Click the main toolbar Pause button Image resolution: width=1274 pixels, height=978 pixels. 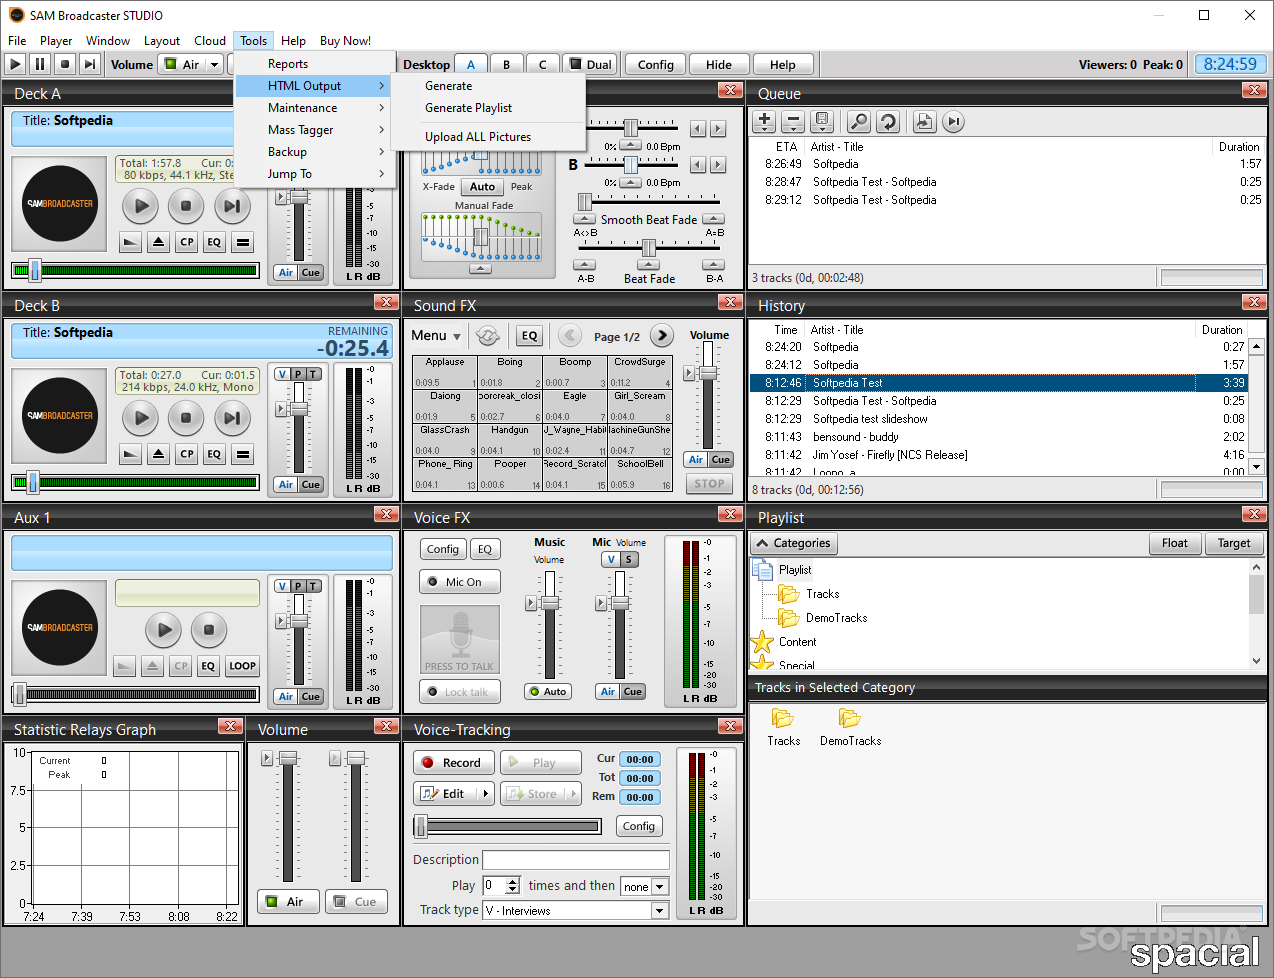point(40,64)
